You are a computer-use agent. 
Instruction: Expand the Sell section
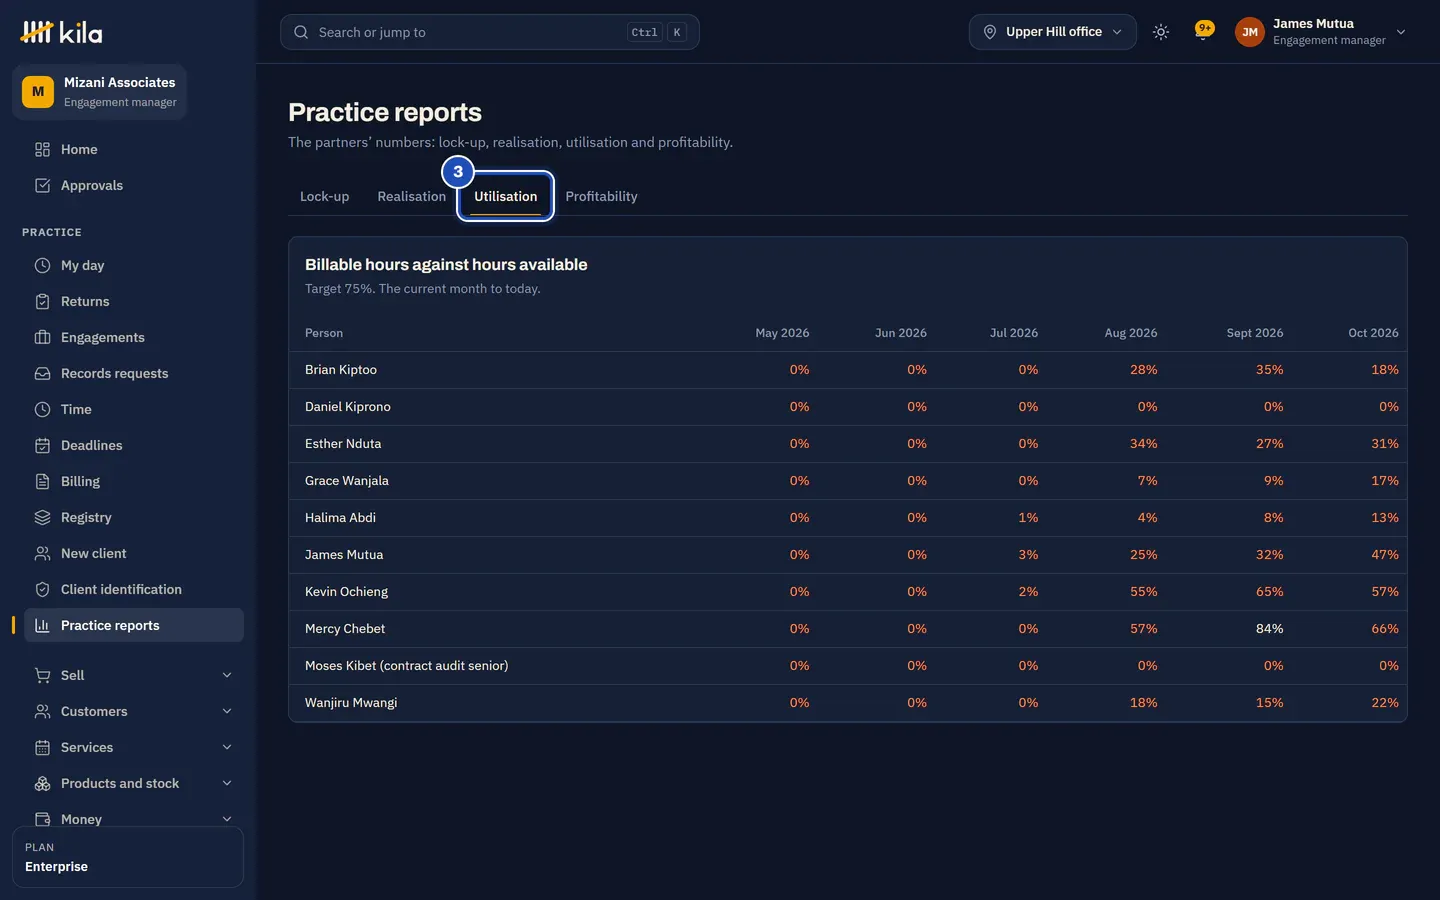(x=134, y=675)
